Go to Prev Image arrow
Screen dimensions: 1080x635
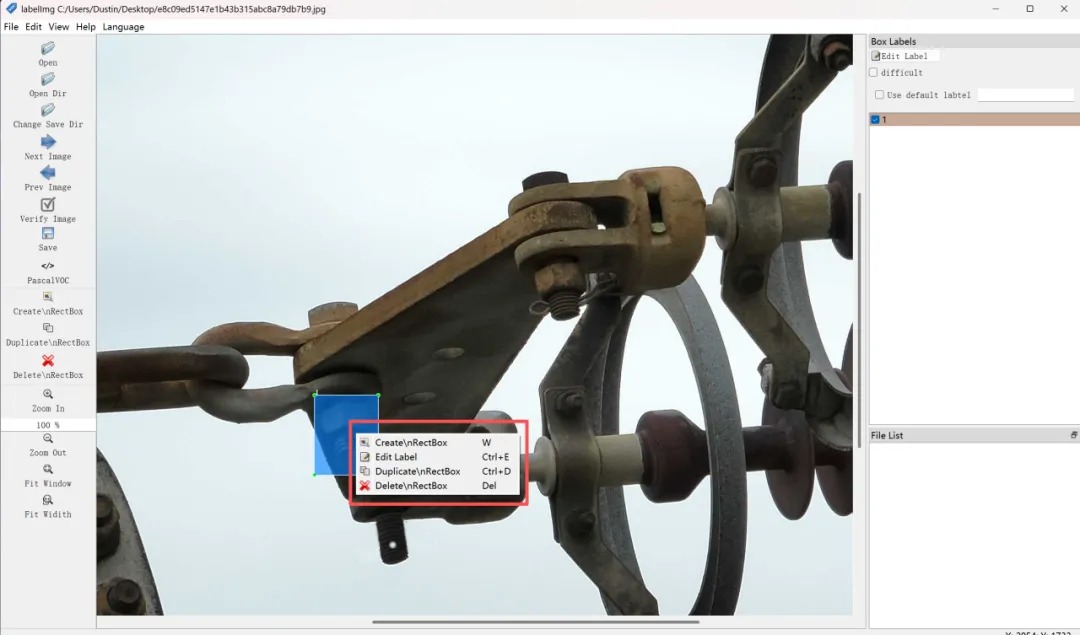pos(48,173)
